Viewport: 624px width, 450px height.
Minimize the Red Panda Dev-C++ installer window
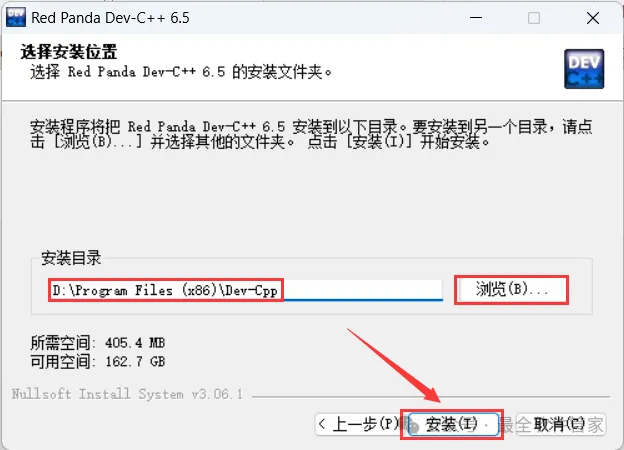[476, 18]
